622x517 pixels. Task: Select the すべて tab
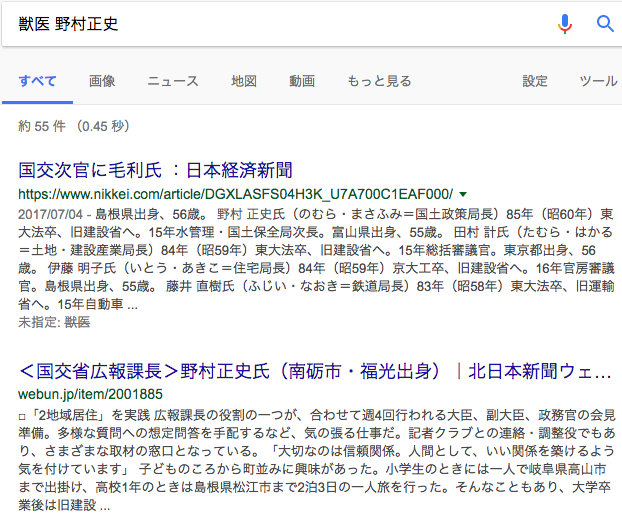pos(37,81)
